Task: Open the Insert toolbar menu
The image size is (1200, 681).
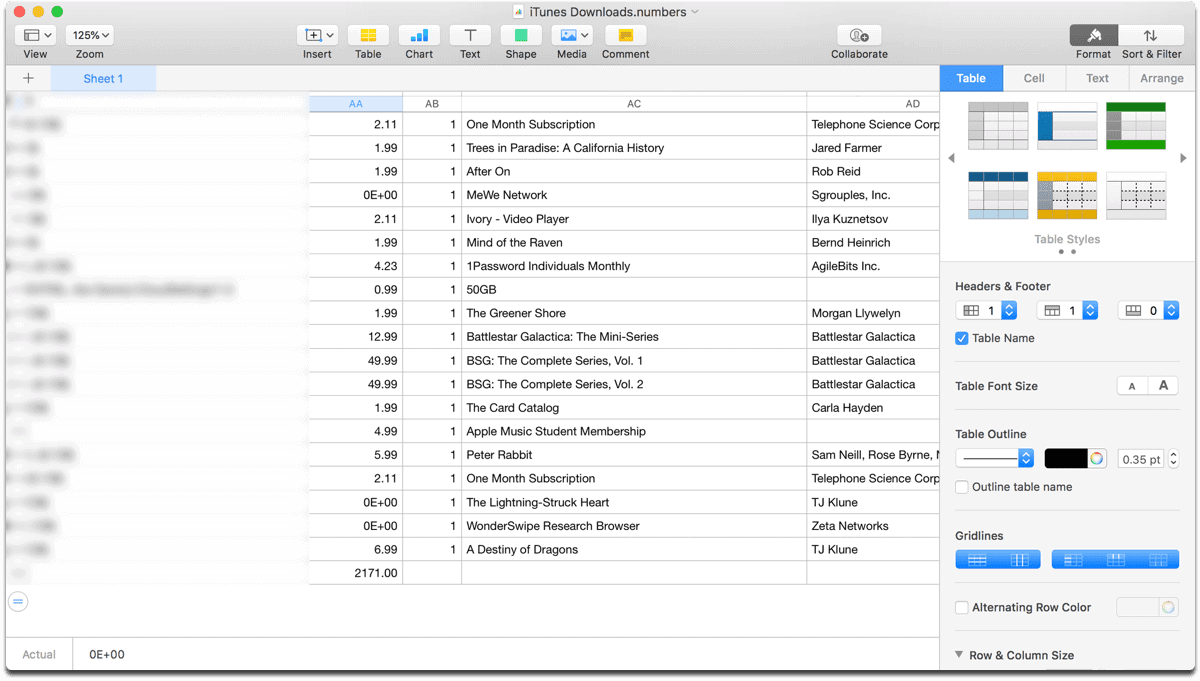Action: (x=317, y=35)
